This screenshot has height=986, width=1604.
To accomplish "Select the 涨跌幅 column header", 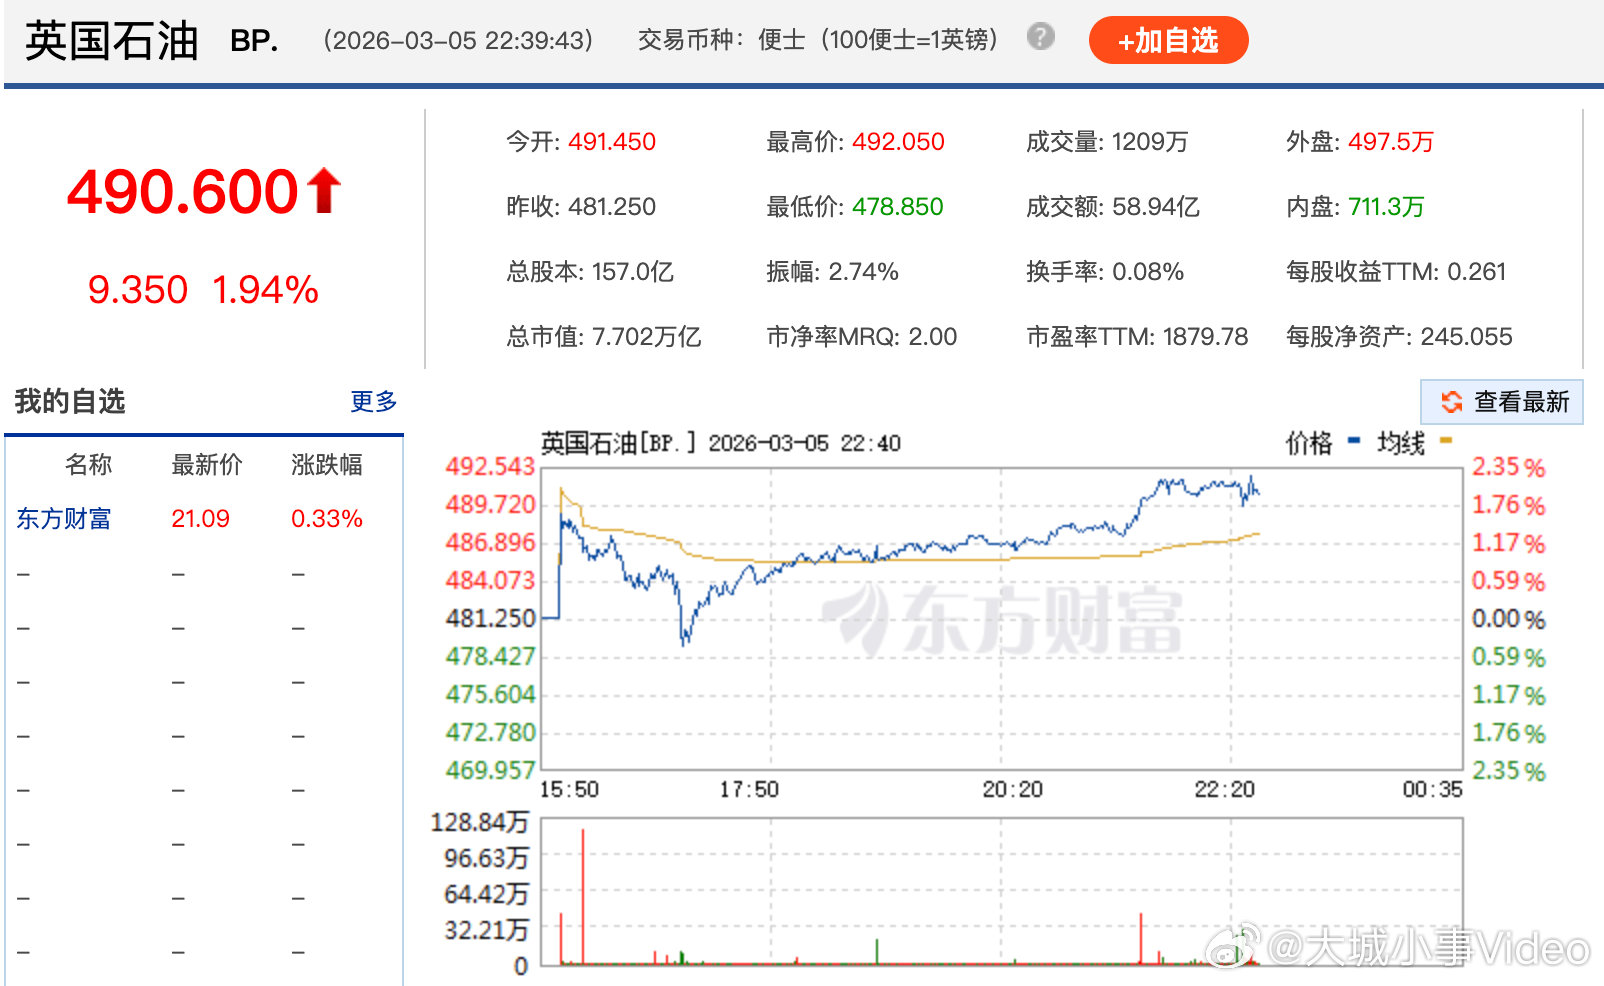I will 325,464.
